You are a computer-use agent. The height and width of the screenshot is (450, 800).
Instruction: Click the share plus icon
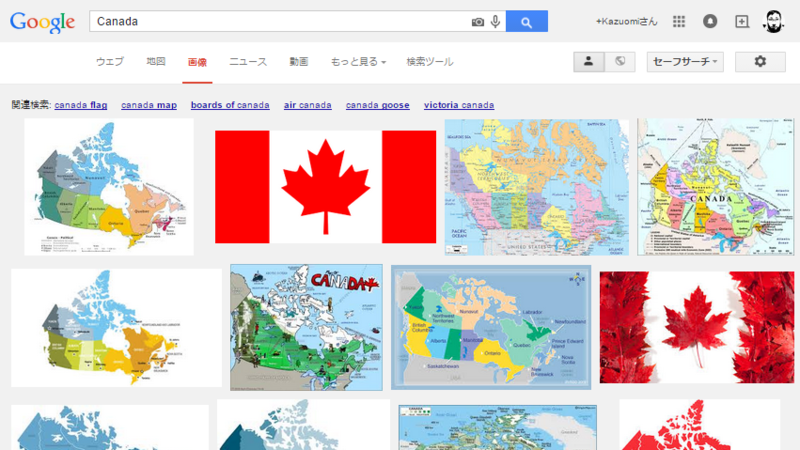coord(742,21)
